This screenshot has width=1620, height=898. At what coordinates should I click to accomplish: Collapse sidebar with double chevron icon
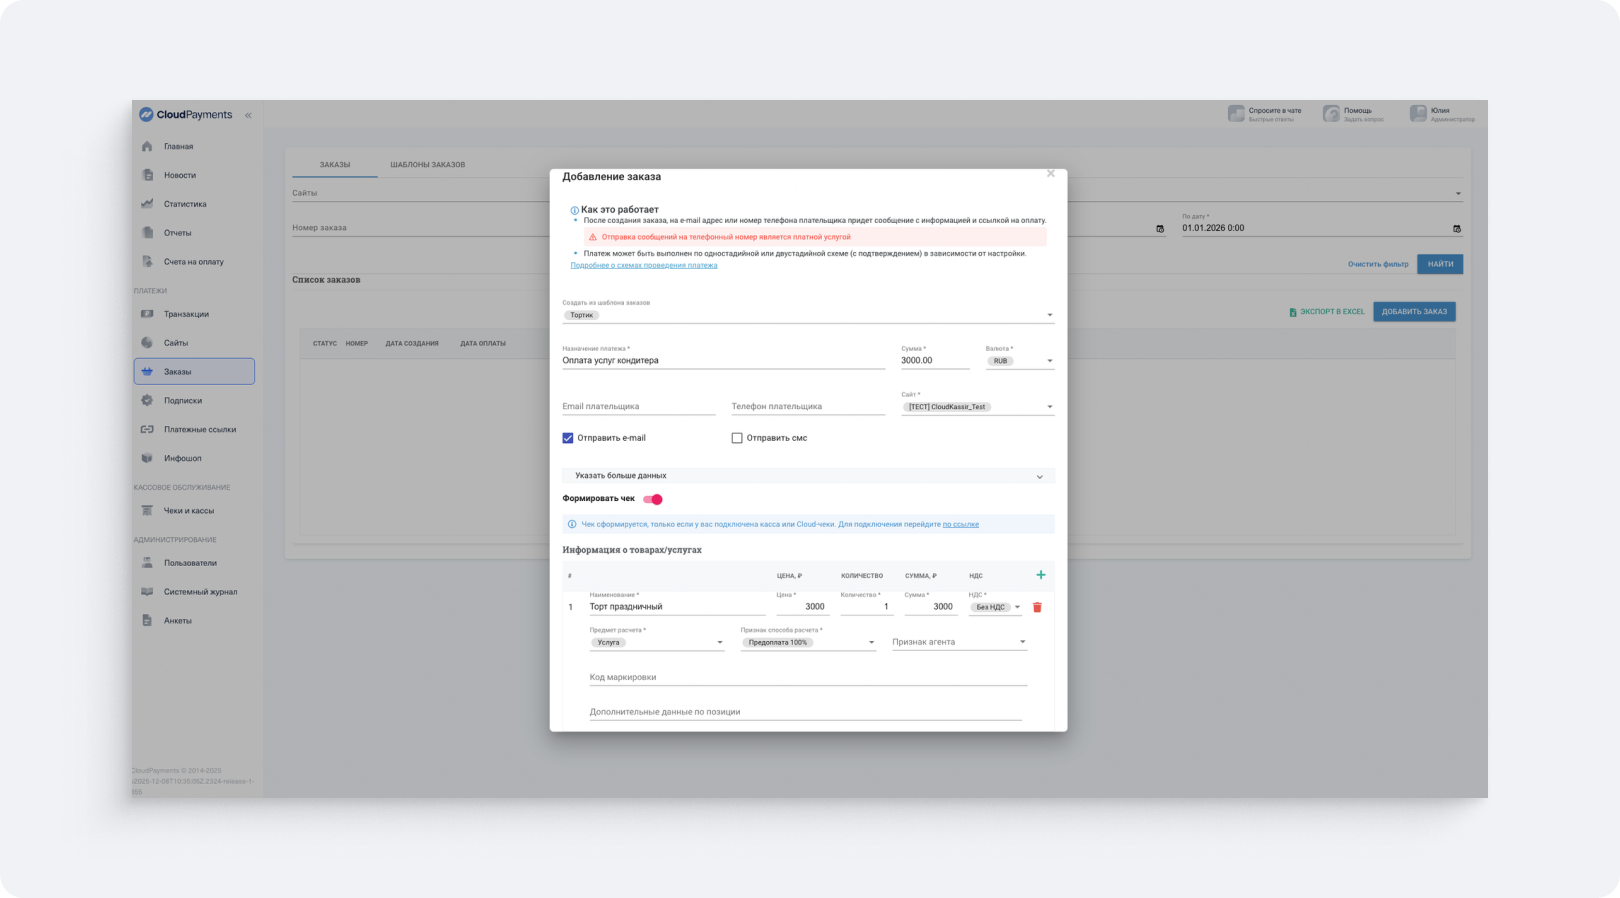(248, 115)
